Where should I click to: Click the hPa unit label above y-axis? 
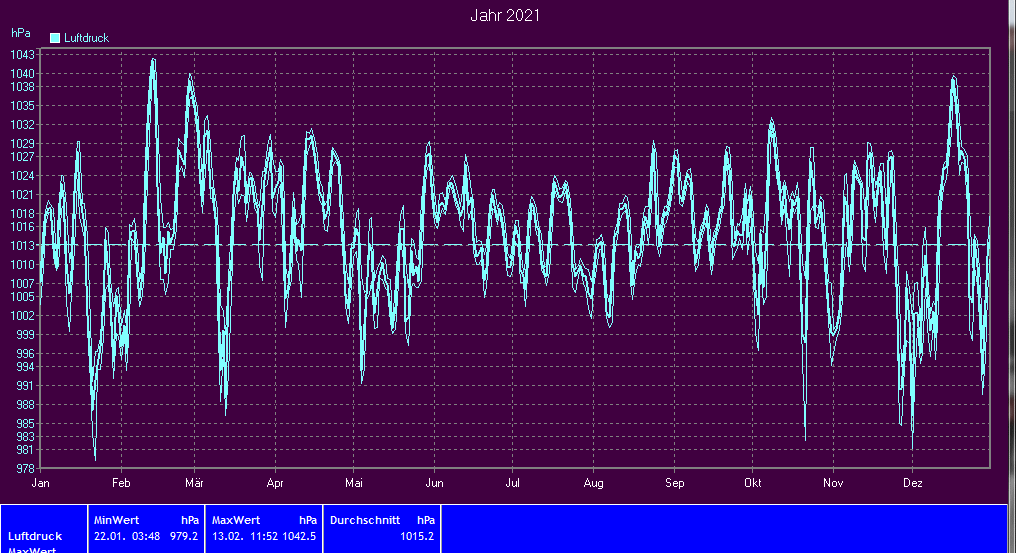click(20, 33)
